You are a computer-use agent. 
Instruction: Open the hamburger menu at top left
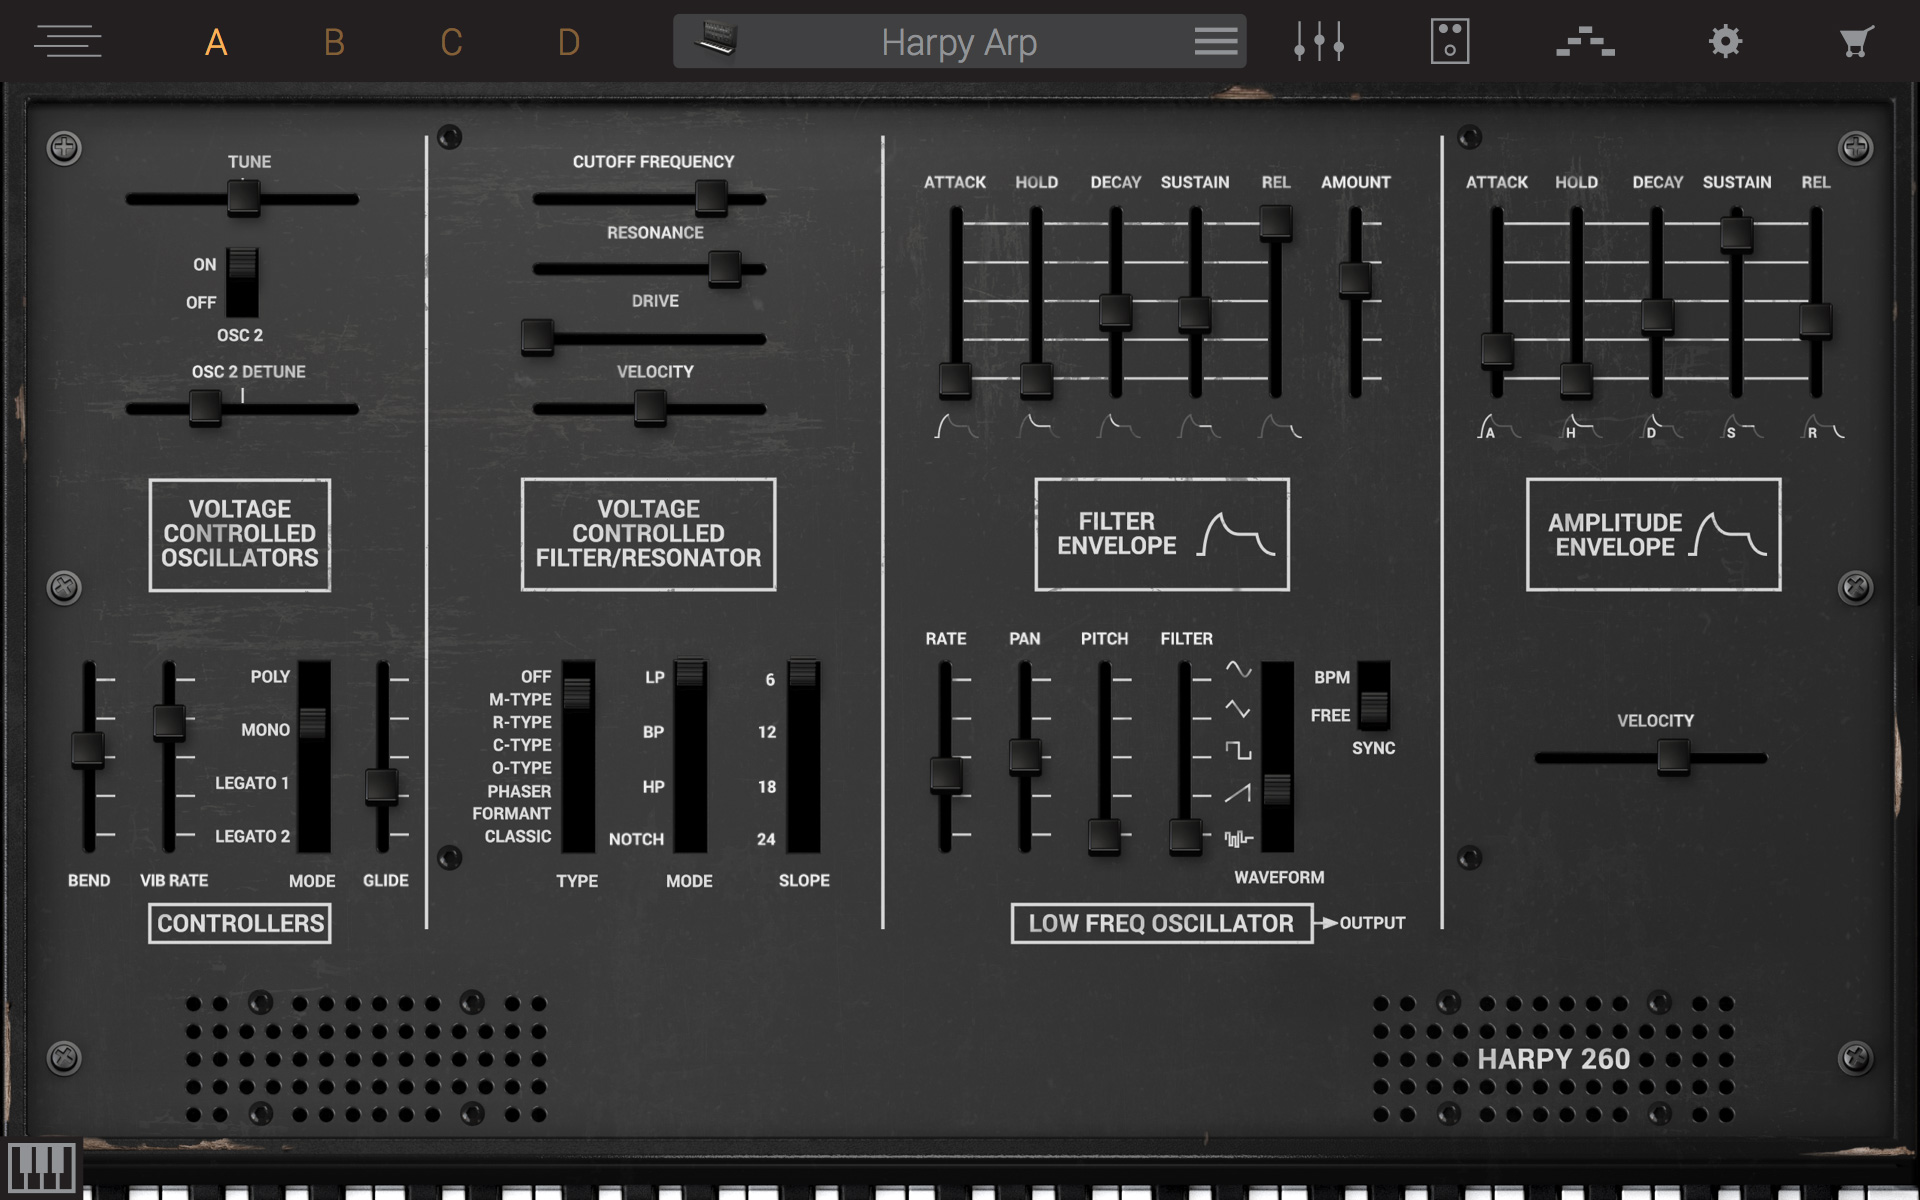pyautogui.click(x=67, y=41)
